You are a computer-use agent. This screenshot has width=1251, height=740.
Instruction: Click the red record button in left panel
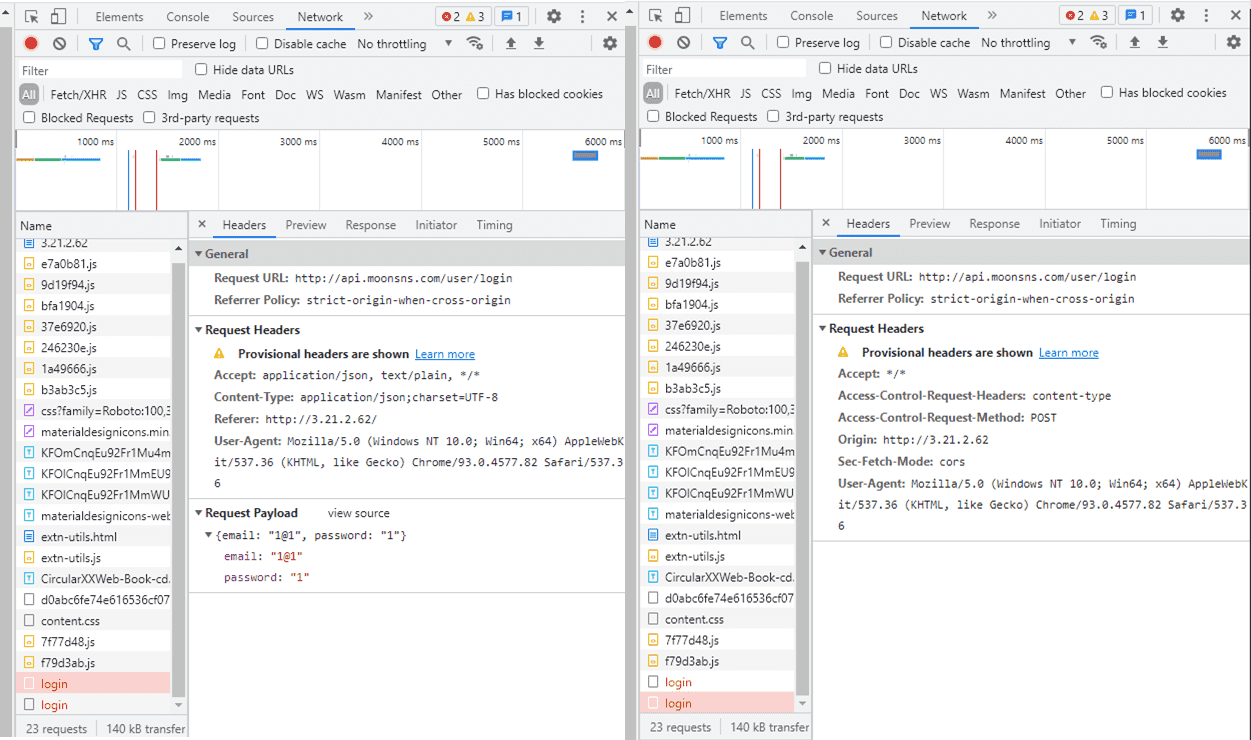pos(31,44)
